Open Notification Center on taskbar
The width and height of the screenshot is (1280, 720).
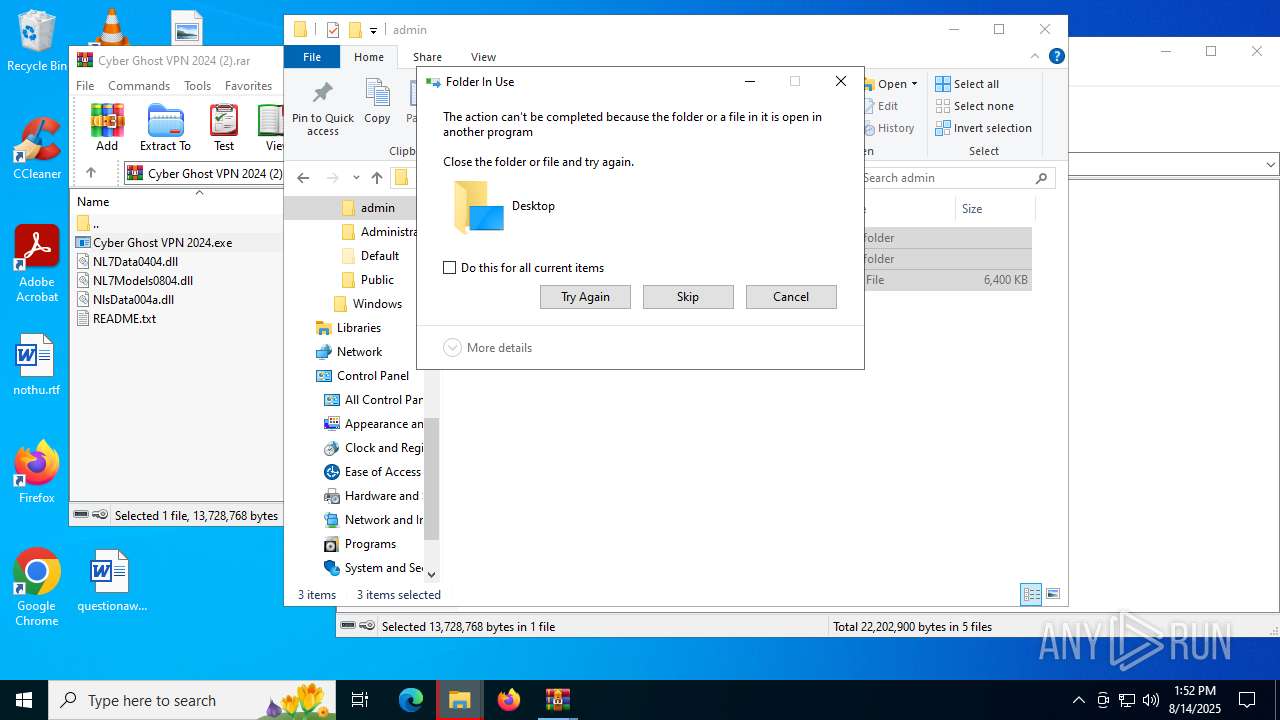pyautogui.click(x=1247, y=700)
